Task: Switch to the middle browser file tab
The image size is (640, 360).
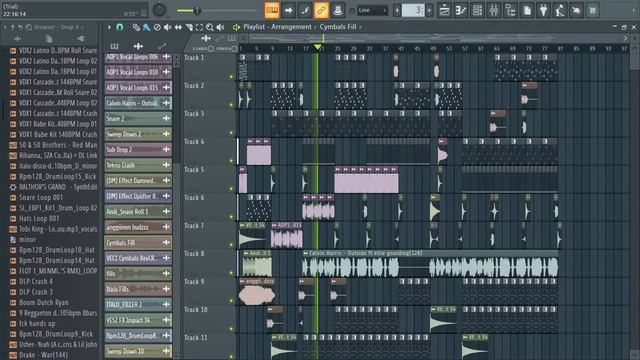Action: (49, 39)
